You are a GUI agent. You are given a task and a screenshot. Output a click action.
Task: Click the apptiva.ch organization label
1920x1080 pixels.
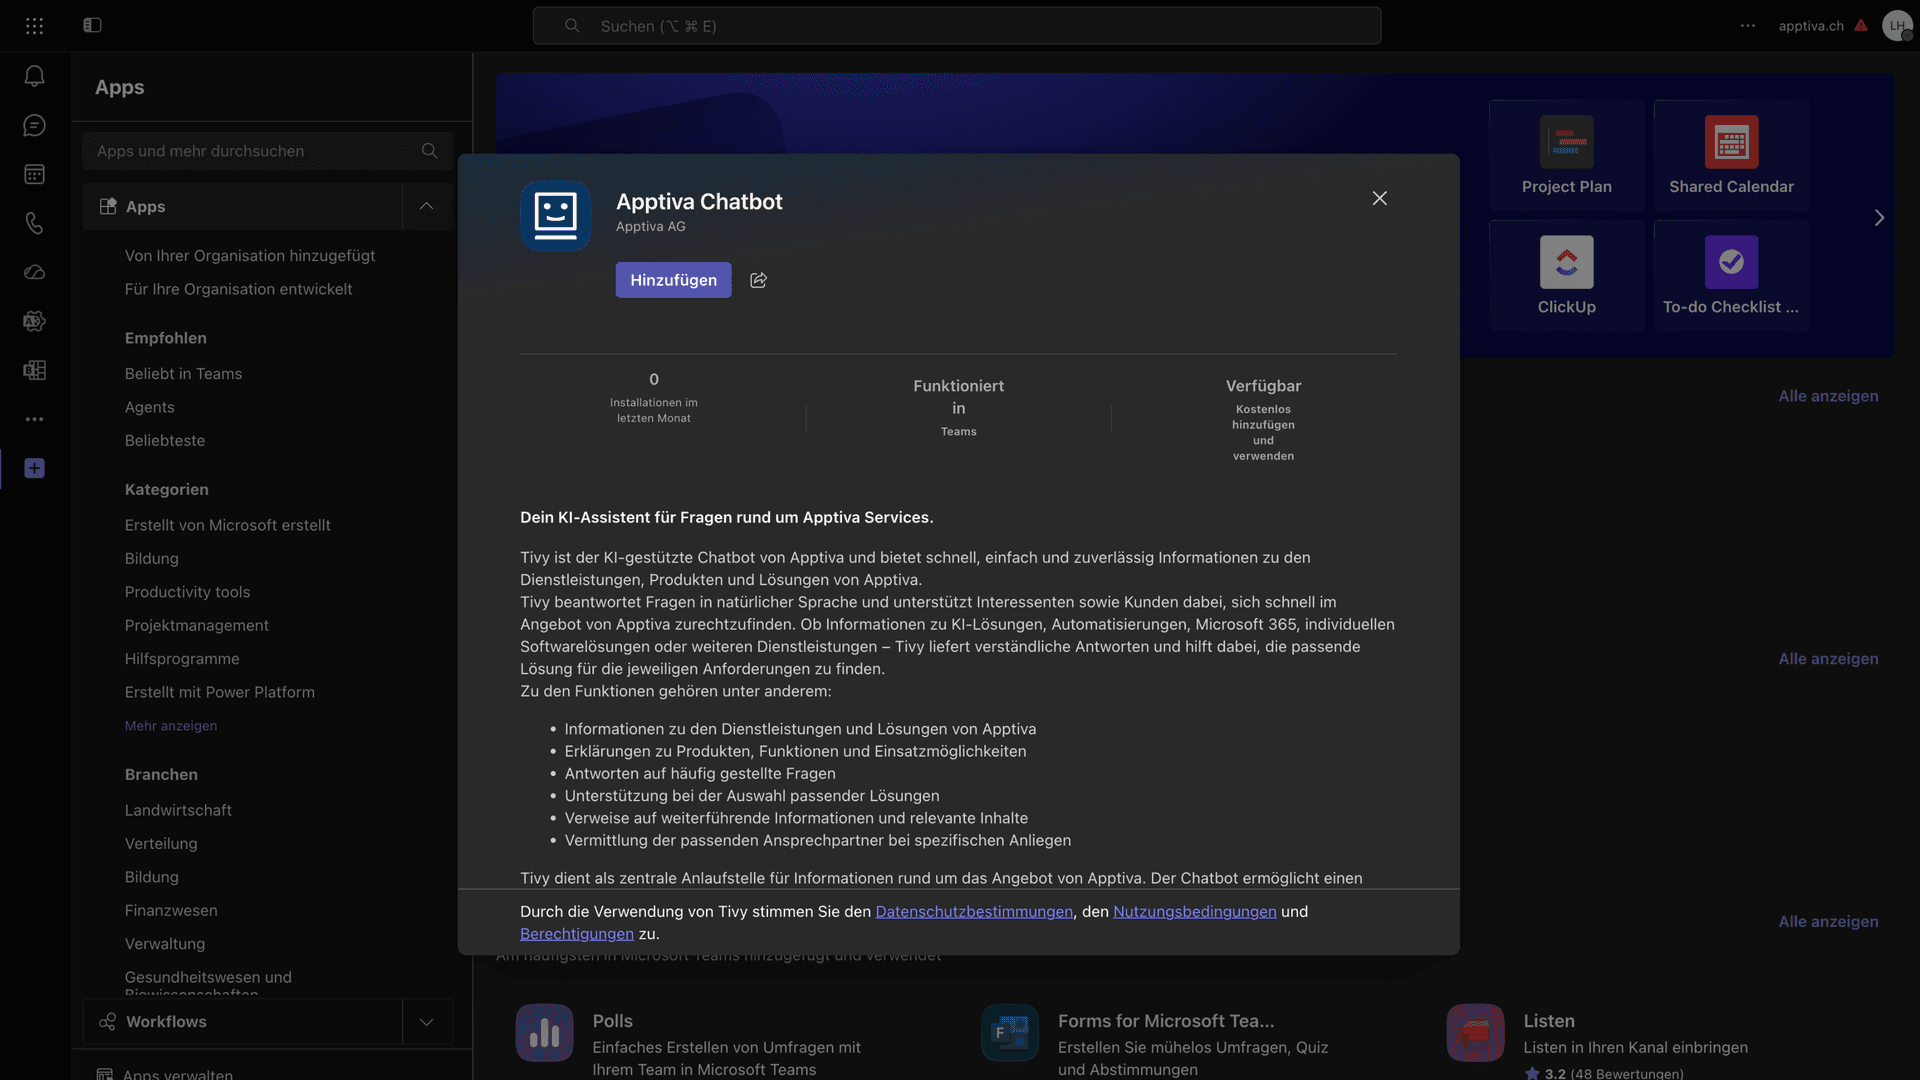point(1811,26)
